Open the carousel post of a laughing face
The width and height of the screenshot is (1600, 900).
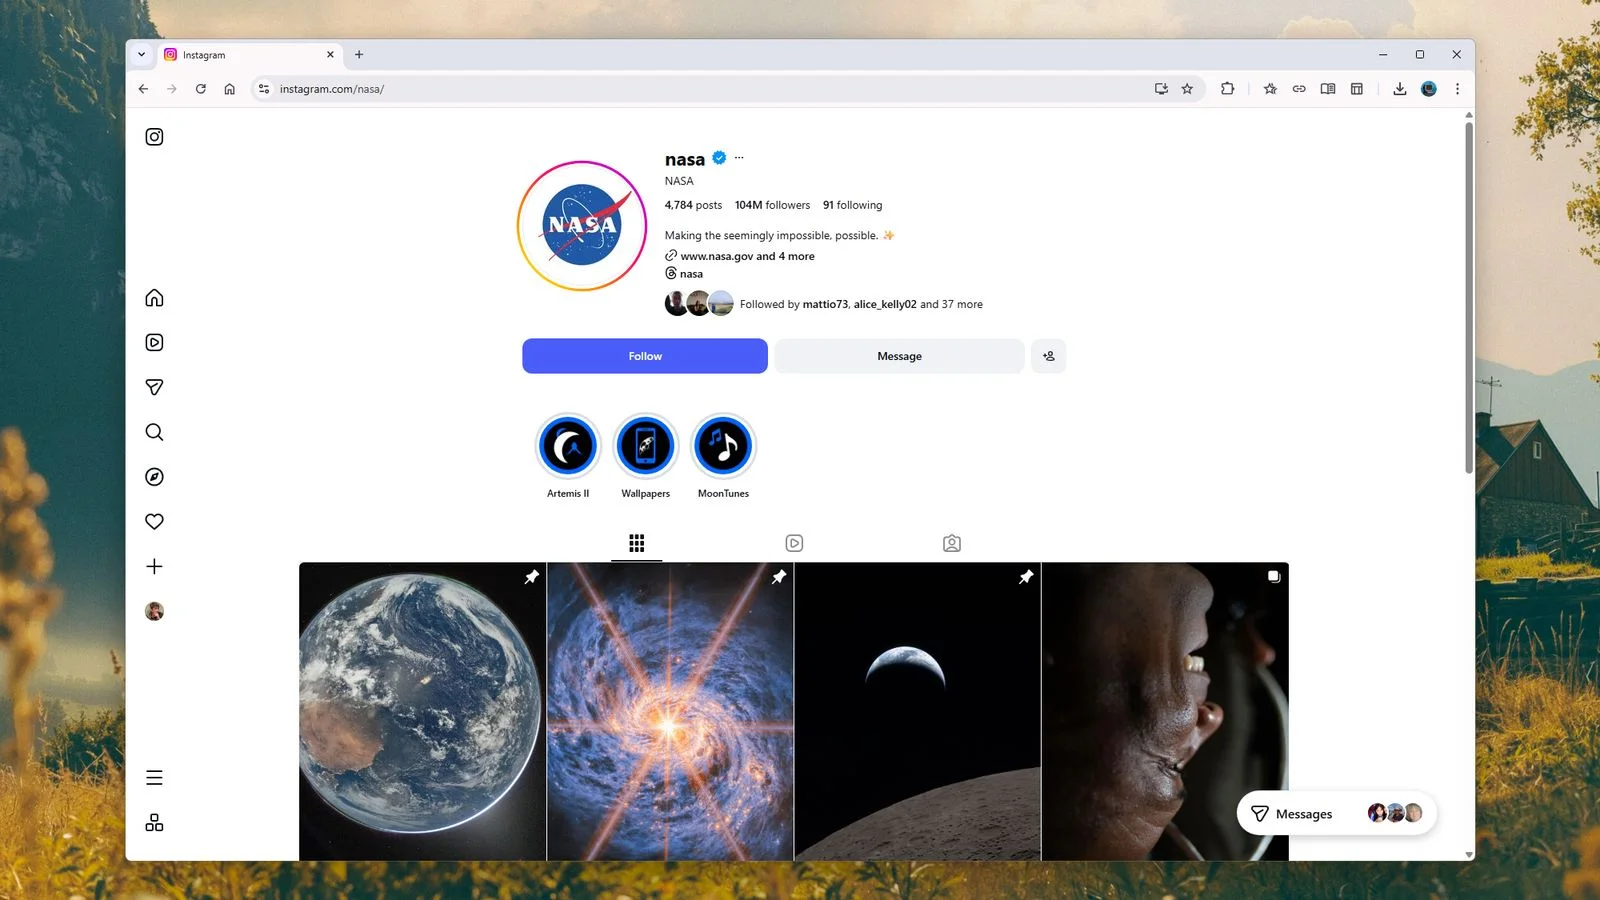coord(1165,711)
